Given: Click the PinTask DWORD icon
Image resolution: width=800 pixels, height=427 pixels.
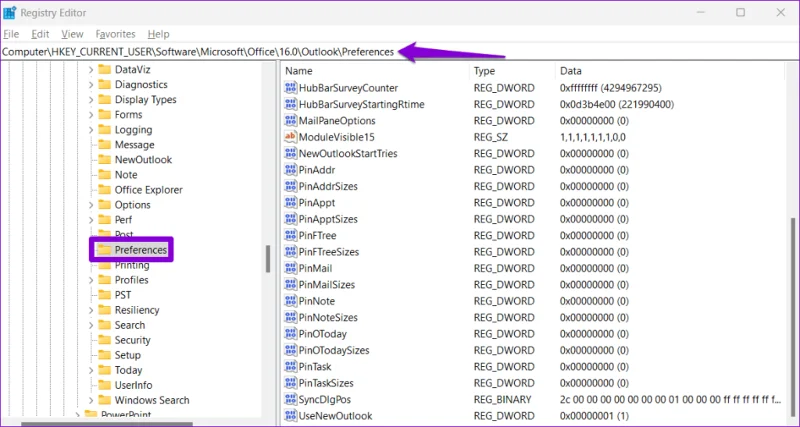Looking at the screenshot, I should point(290,367).
